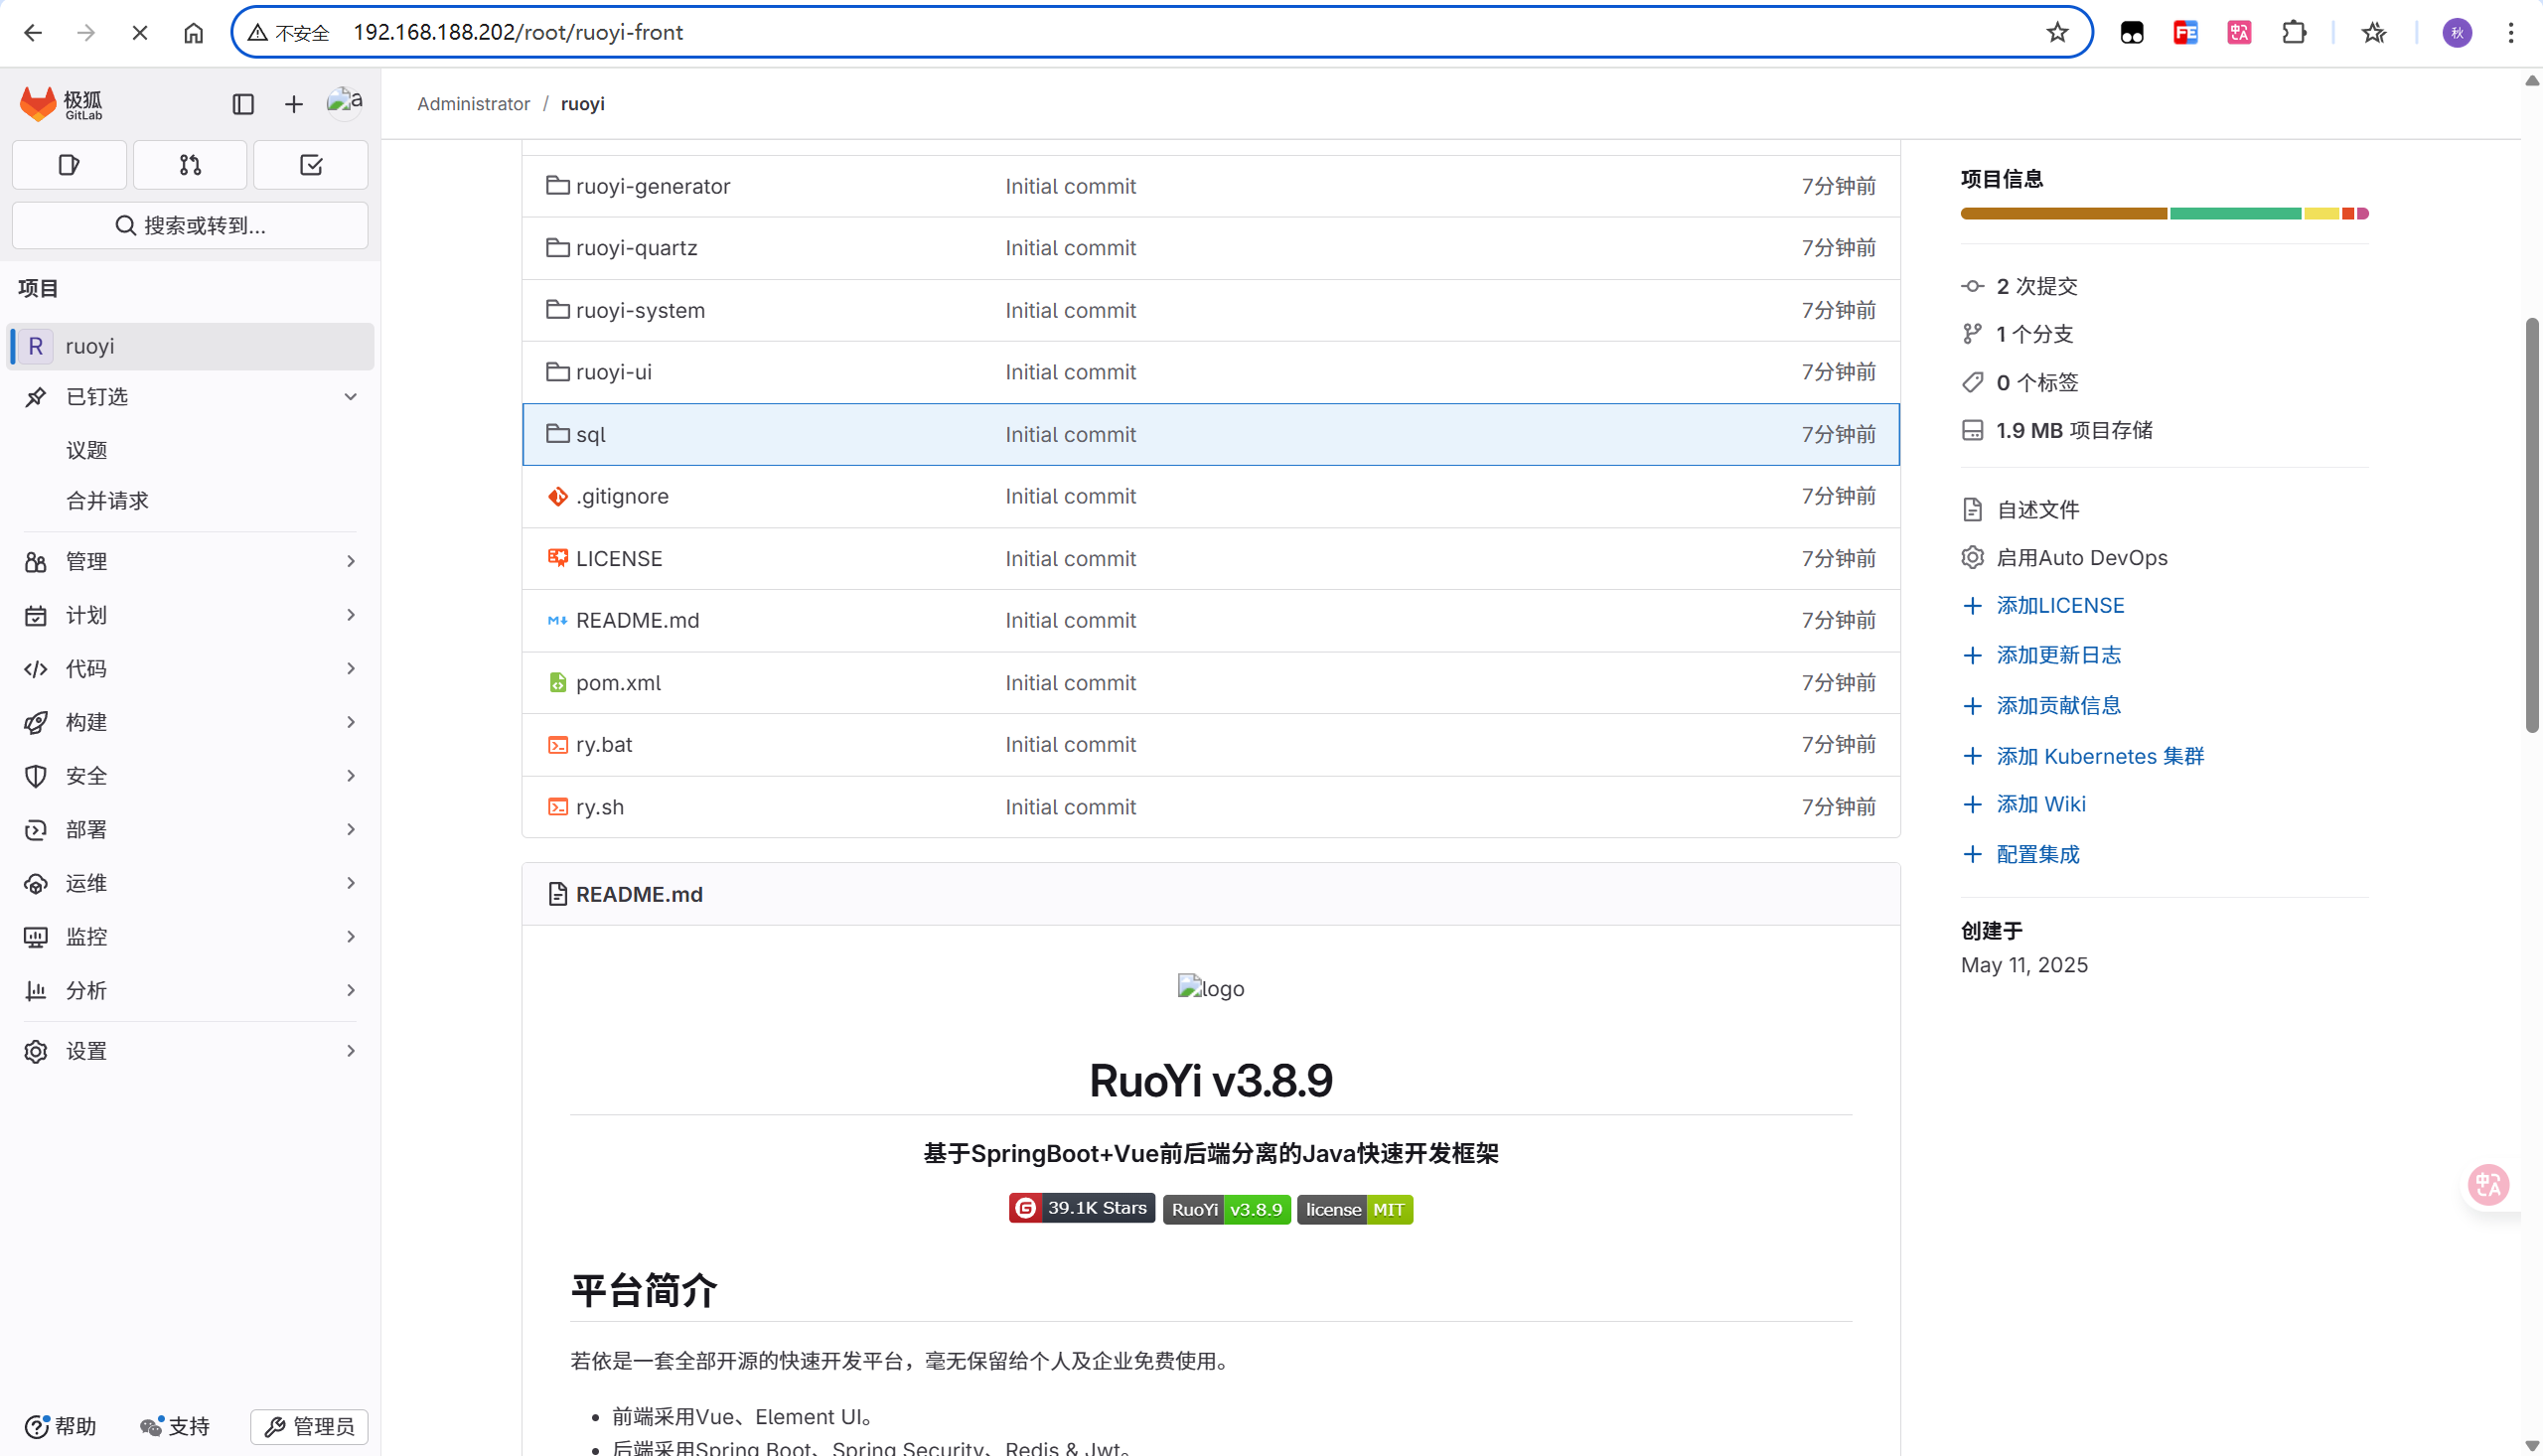Image resolution: width=2543 pixels, height=1456 pixels.
Task: Click the GitLab fox logo
Action: (38, 104)
